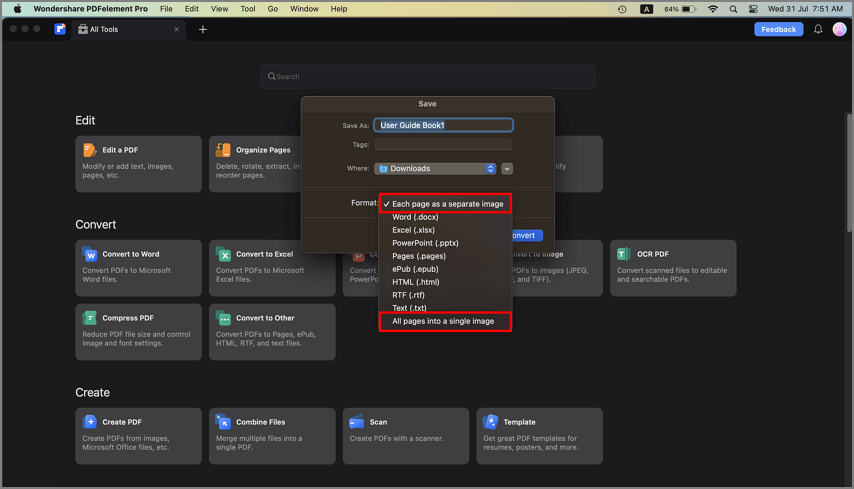Click the Compress PDF icon
The image size is (854, 489).
tap(89, 318)
